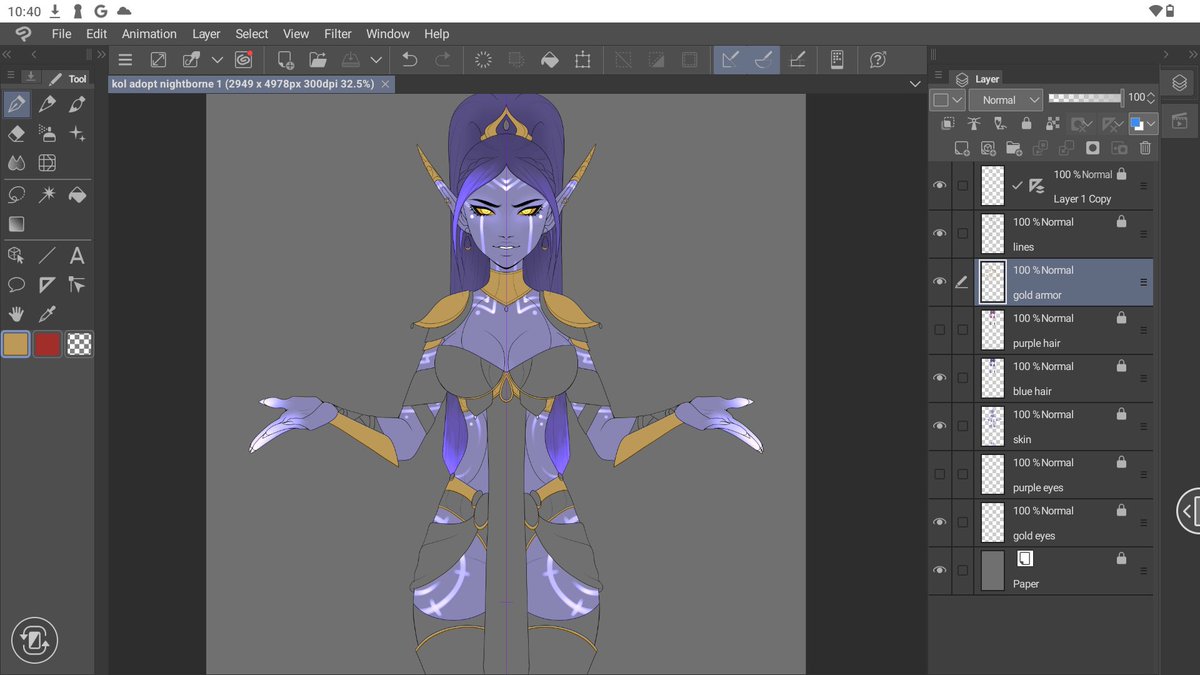Screen dimensions: 1200x675
Task: Toggle visibility of the skin layer
Action: tap(939, 425)
